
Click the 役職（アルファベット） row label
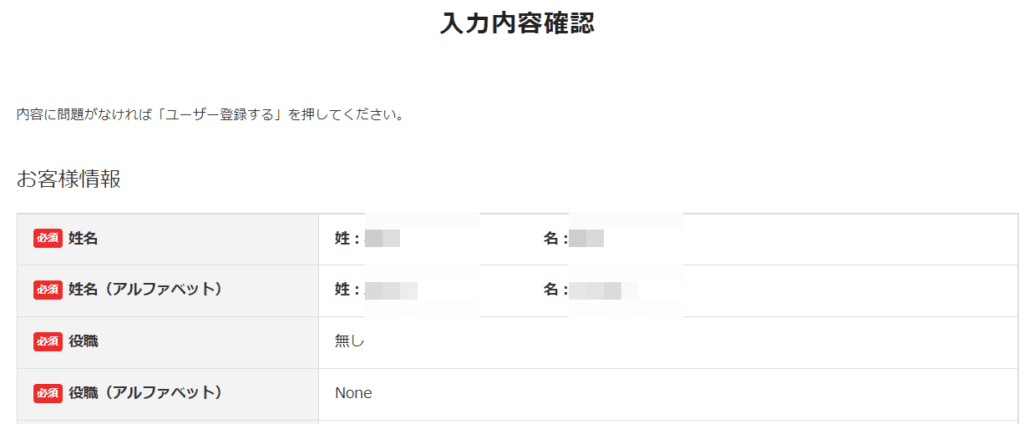145,393
